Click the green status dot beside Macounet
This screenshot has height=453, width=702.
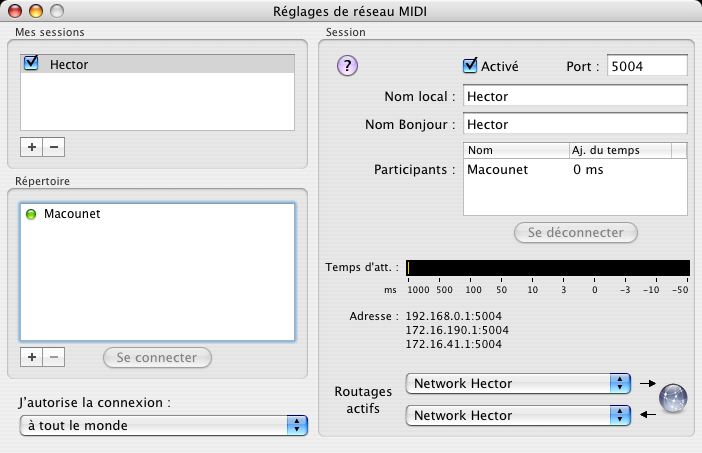tap(31, 214)
